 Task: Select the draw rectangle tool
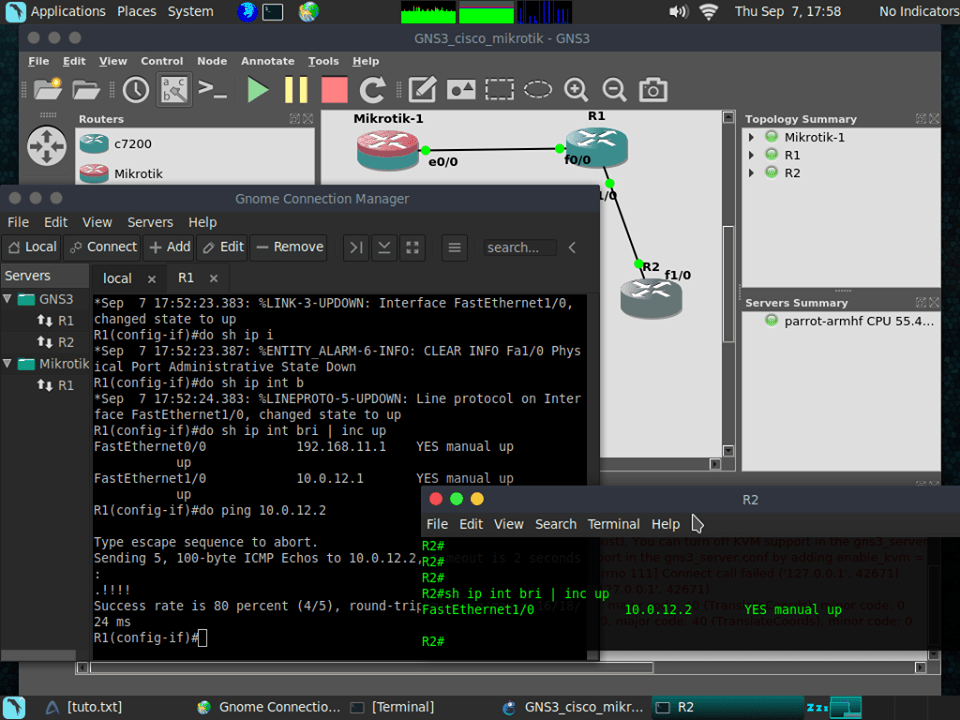point(500,89)
